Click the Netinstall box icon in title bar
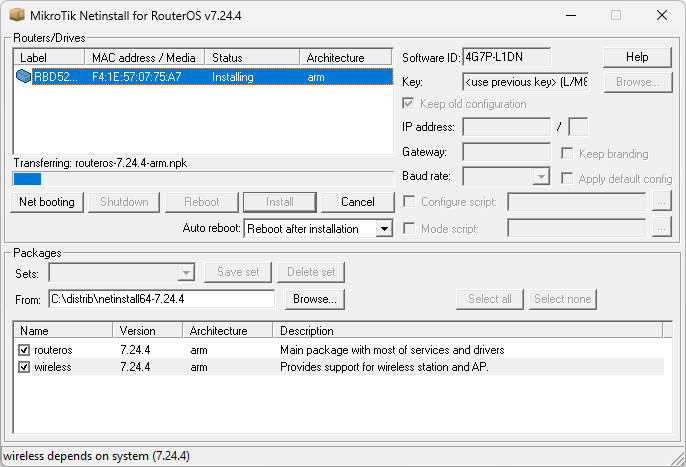Viewport: 686px width, 467px height. pyautogui.click(x=17, y=15)
